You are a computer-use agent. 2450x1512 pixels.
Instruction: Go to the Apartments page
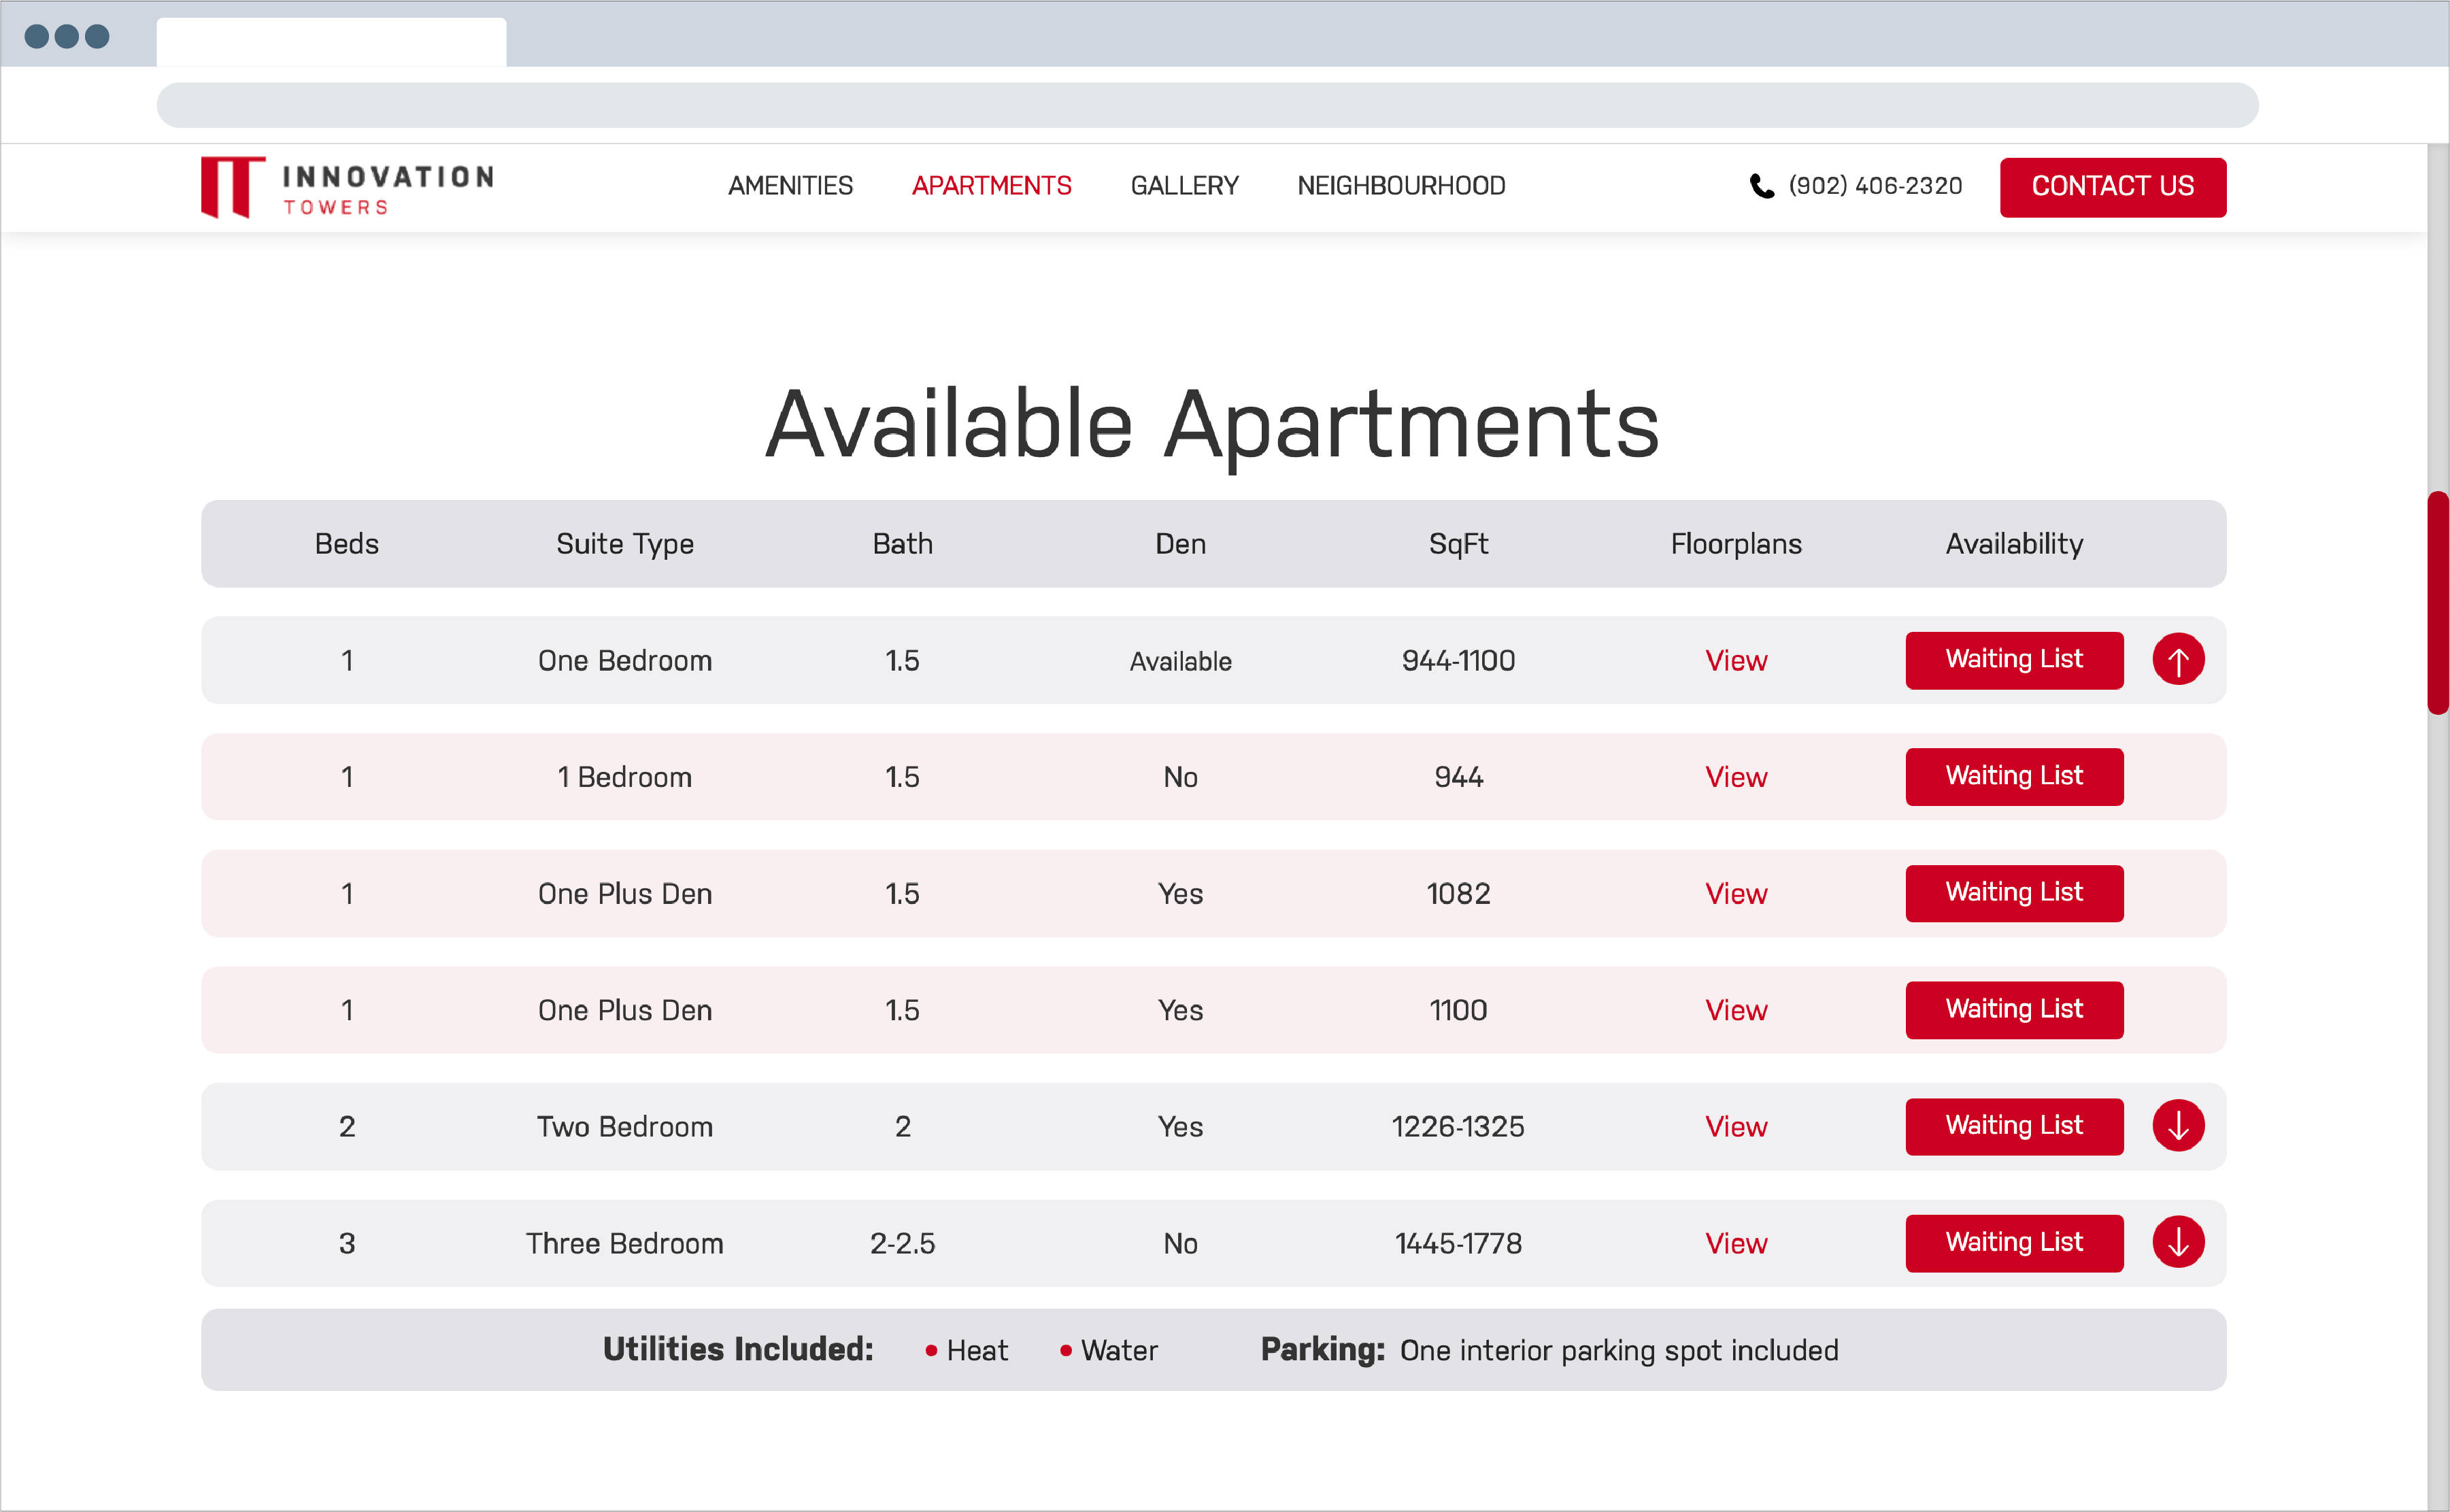991,186
